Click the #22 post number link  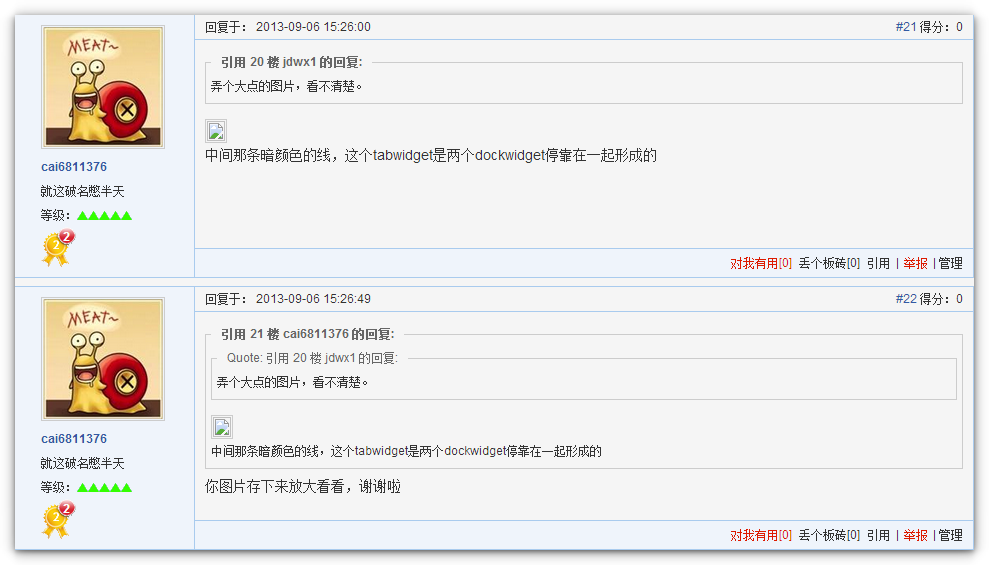905,299
